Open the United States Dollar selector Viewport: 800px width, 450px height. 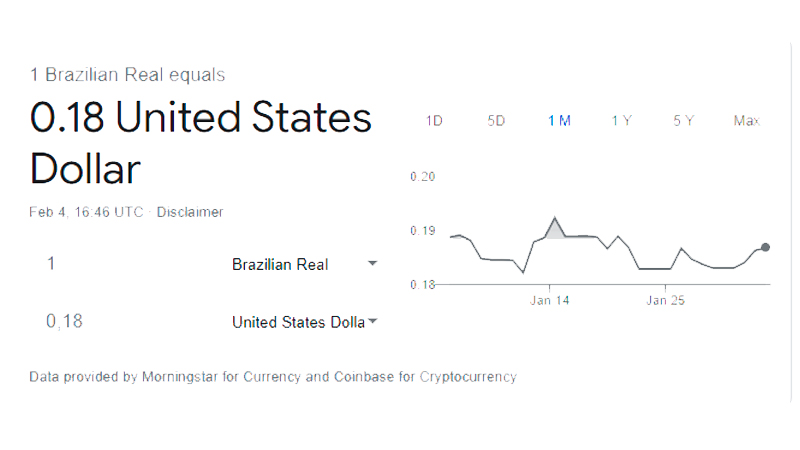[304, 322]
